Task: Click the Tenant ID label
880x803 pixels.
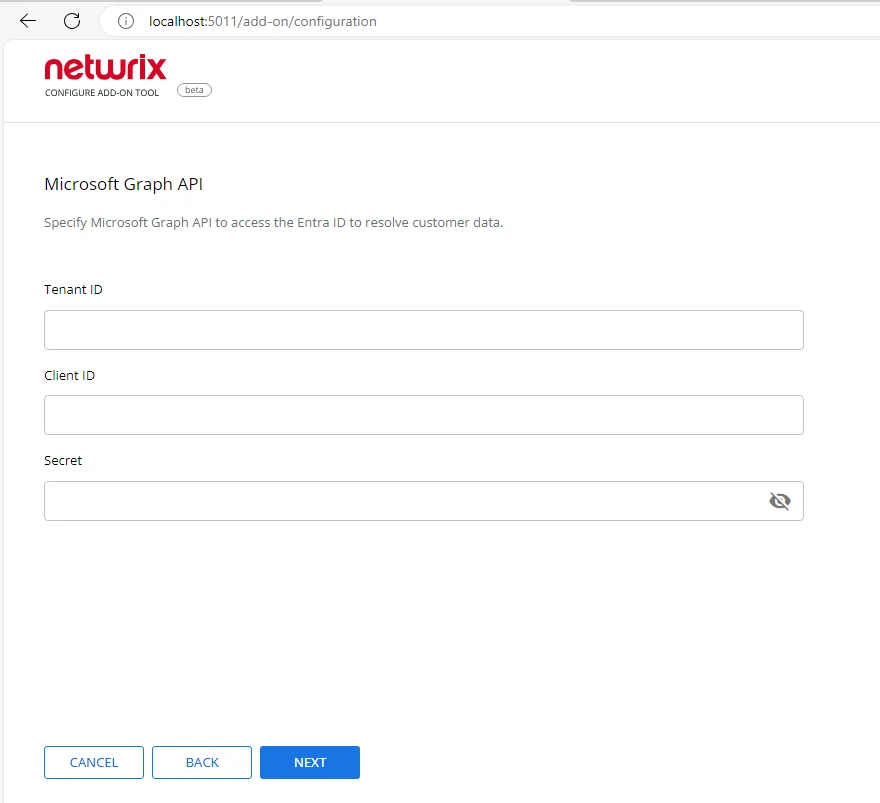Action: (74, 290)
